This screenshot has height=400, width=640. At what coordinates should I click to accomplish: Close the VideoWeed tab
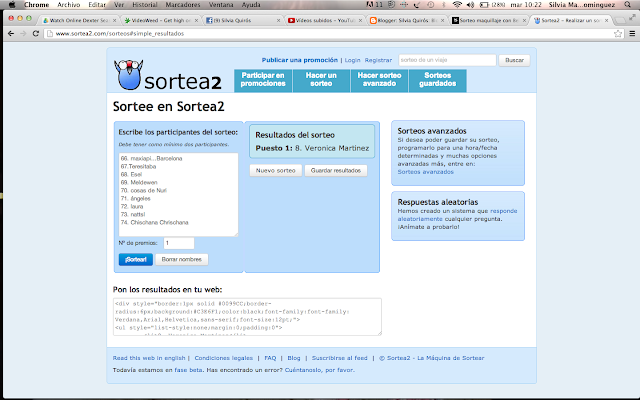196,20
